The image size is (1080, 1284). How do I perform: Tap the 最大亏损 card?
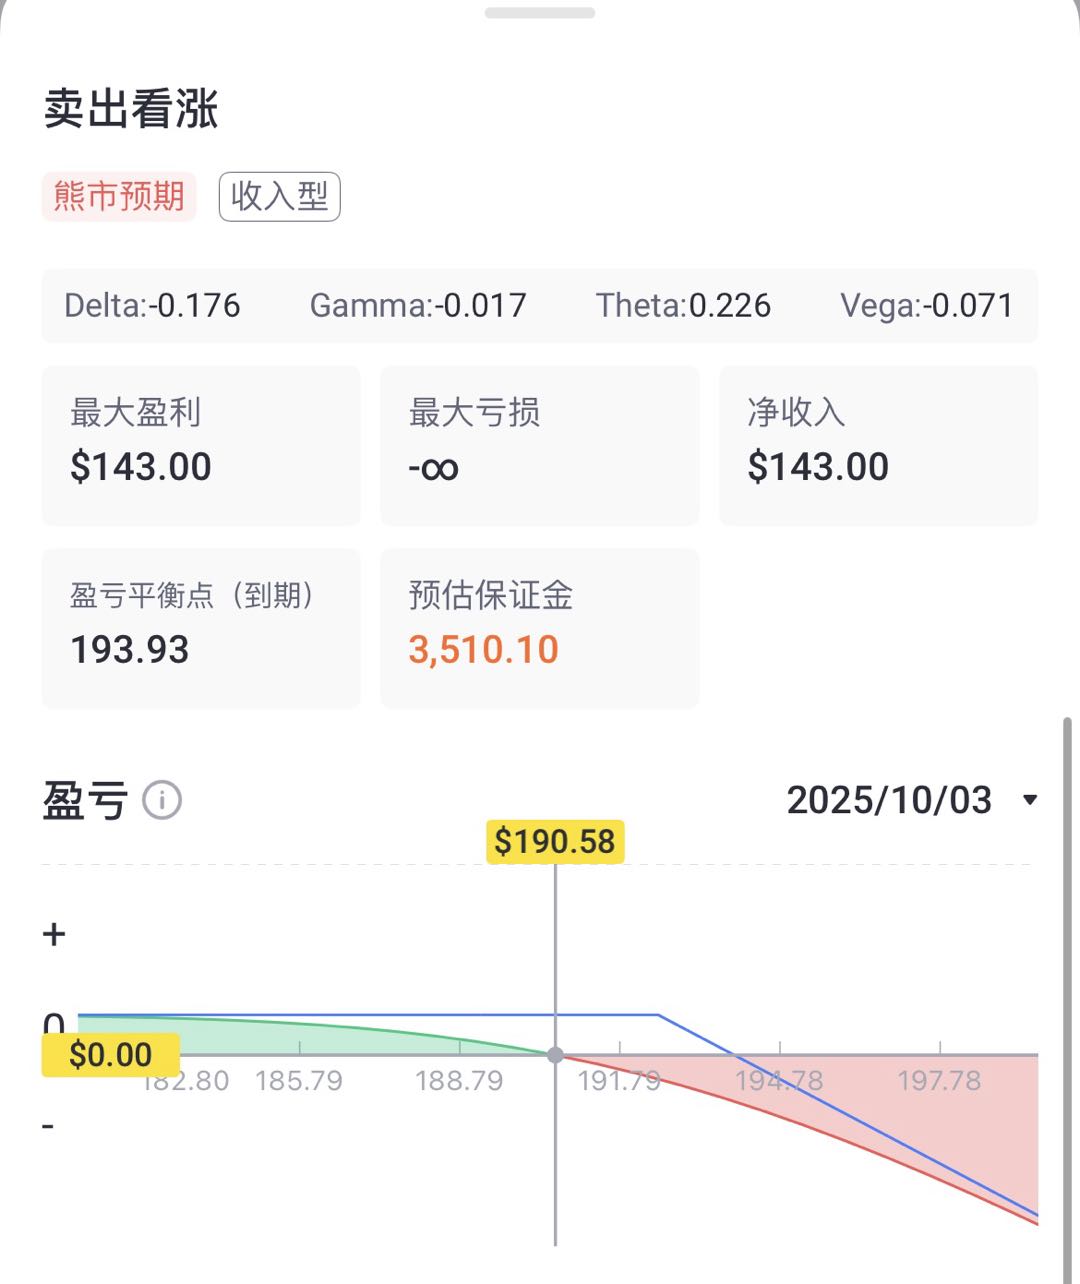[x=540, y=445]
